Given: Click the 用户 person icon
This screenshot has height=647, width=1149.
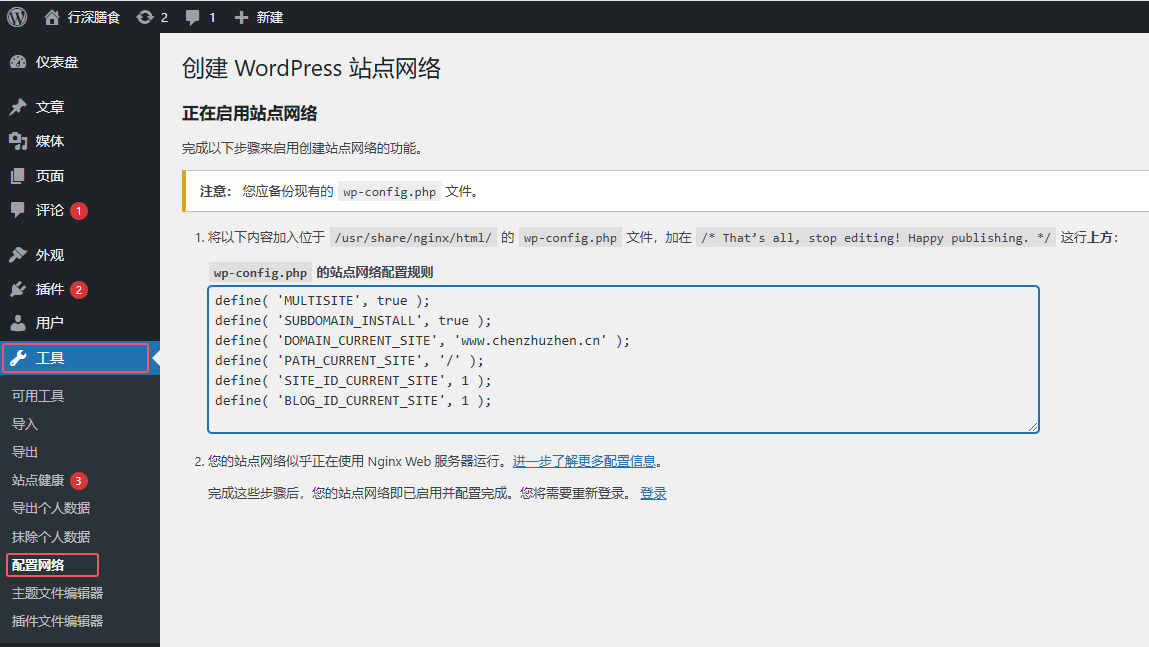Looking at the screenshot, I should click(18, 323).
